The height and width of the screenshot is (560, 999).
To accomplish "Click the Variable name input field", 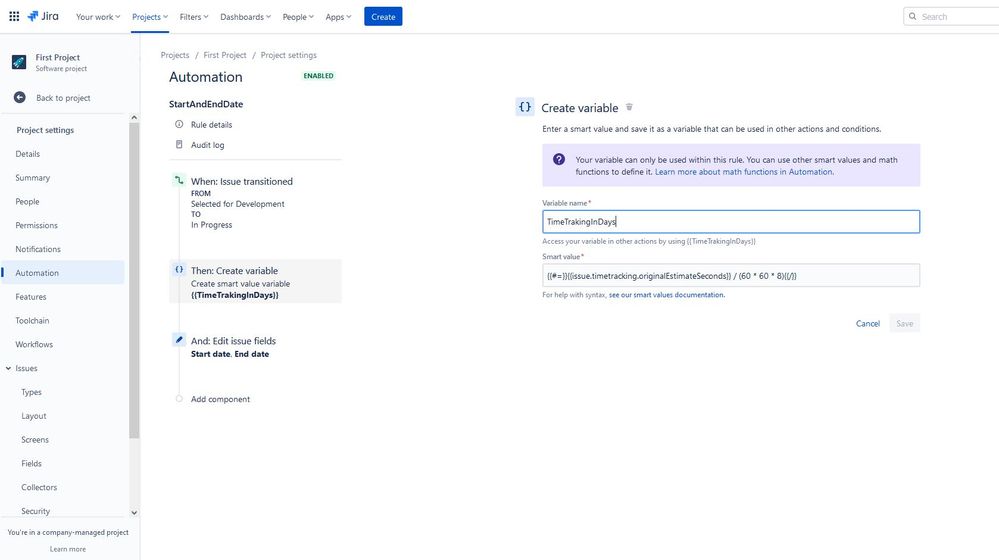I will (x=731, y=222).
